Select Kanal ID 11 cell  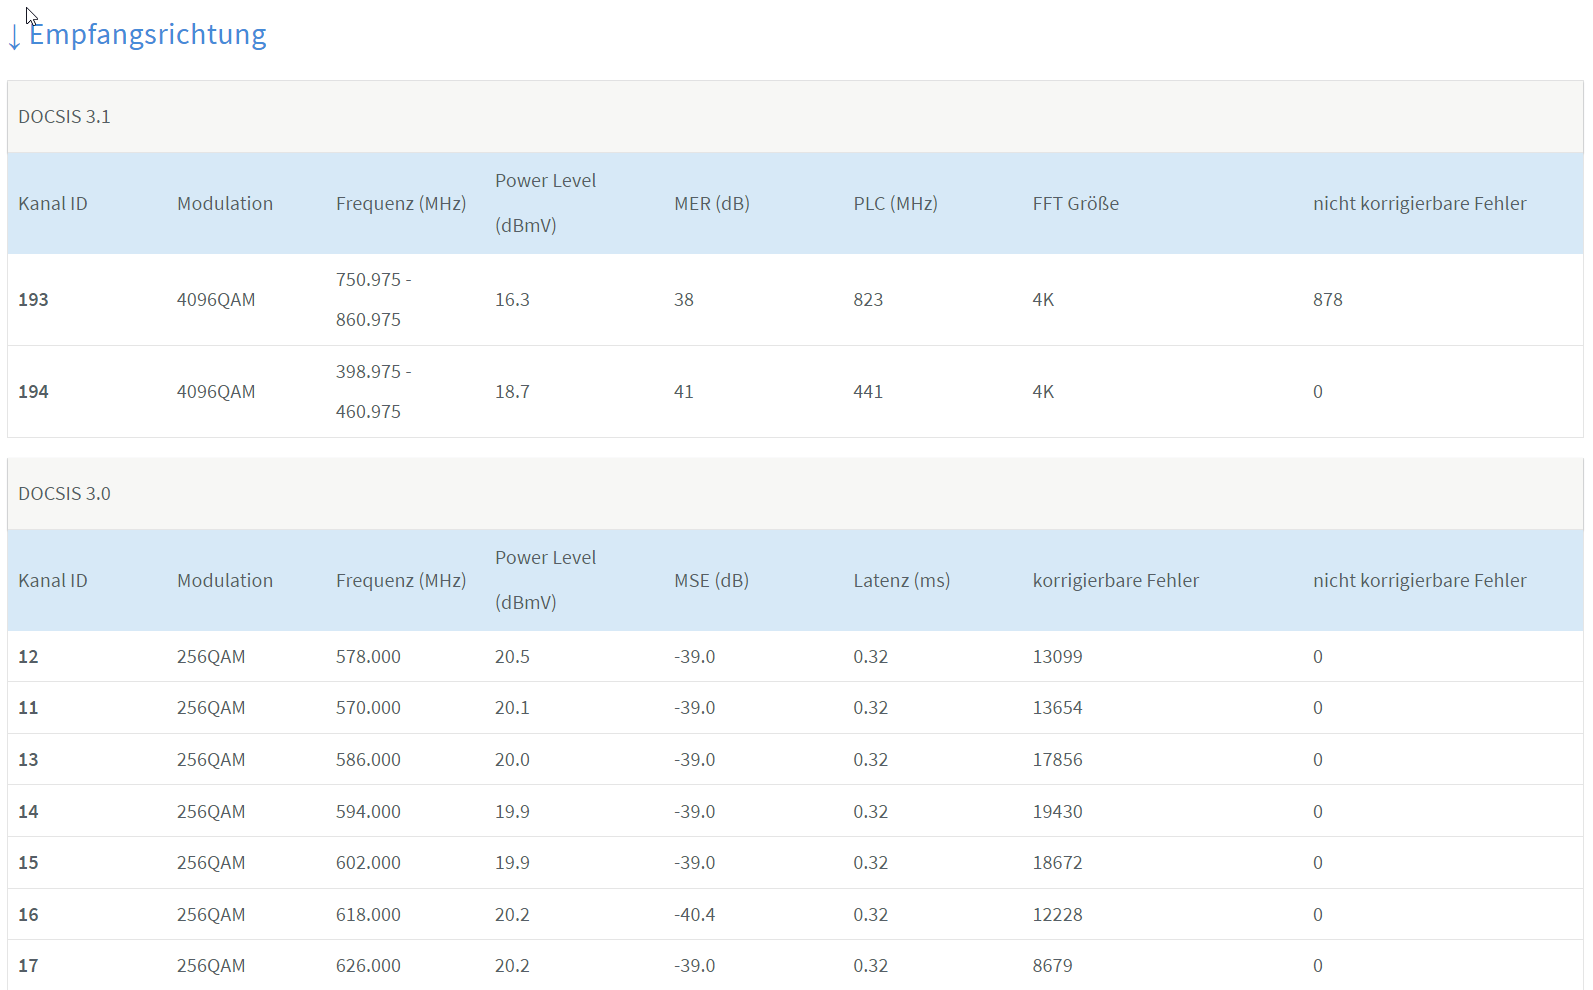pyautogui.click(x=28, y=708)
